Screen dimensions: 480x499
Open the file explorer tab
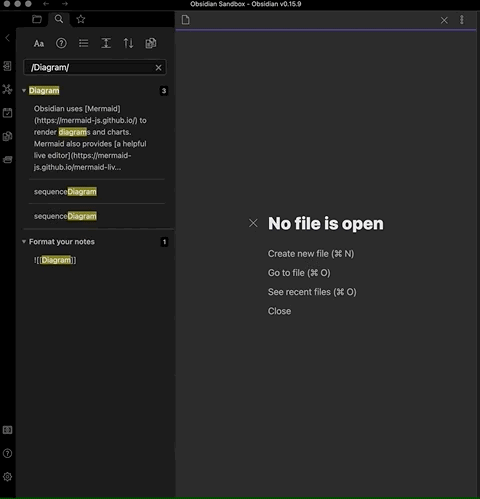pyautogui.click(x=37, y=19)
